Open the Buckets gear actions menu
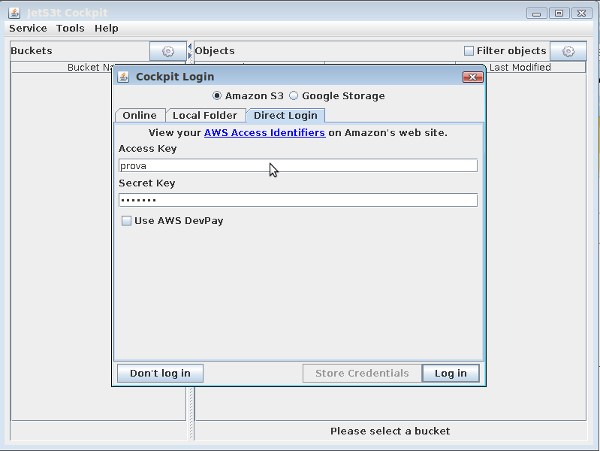 coord(168,51)
